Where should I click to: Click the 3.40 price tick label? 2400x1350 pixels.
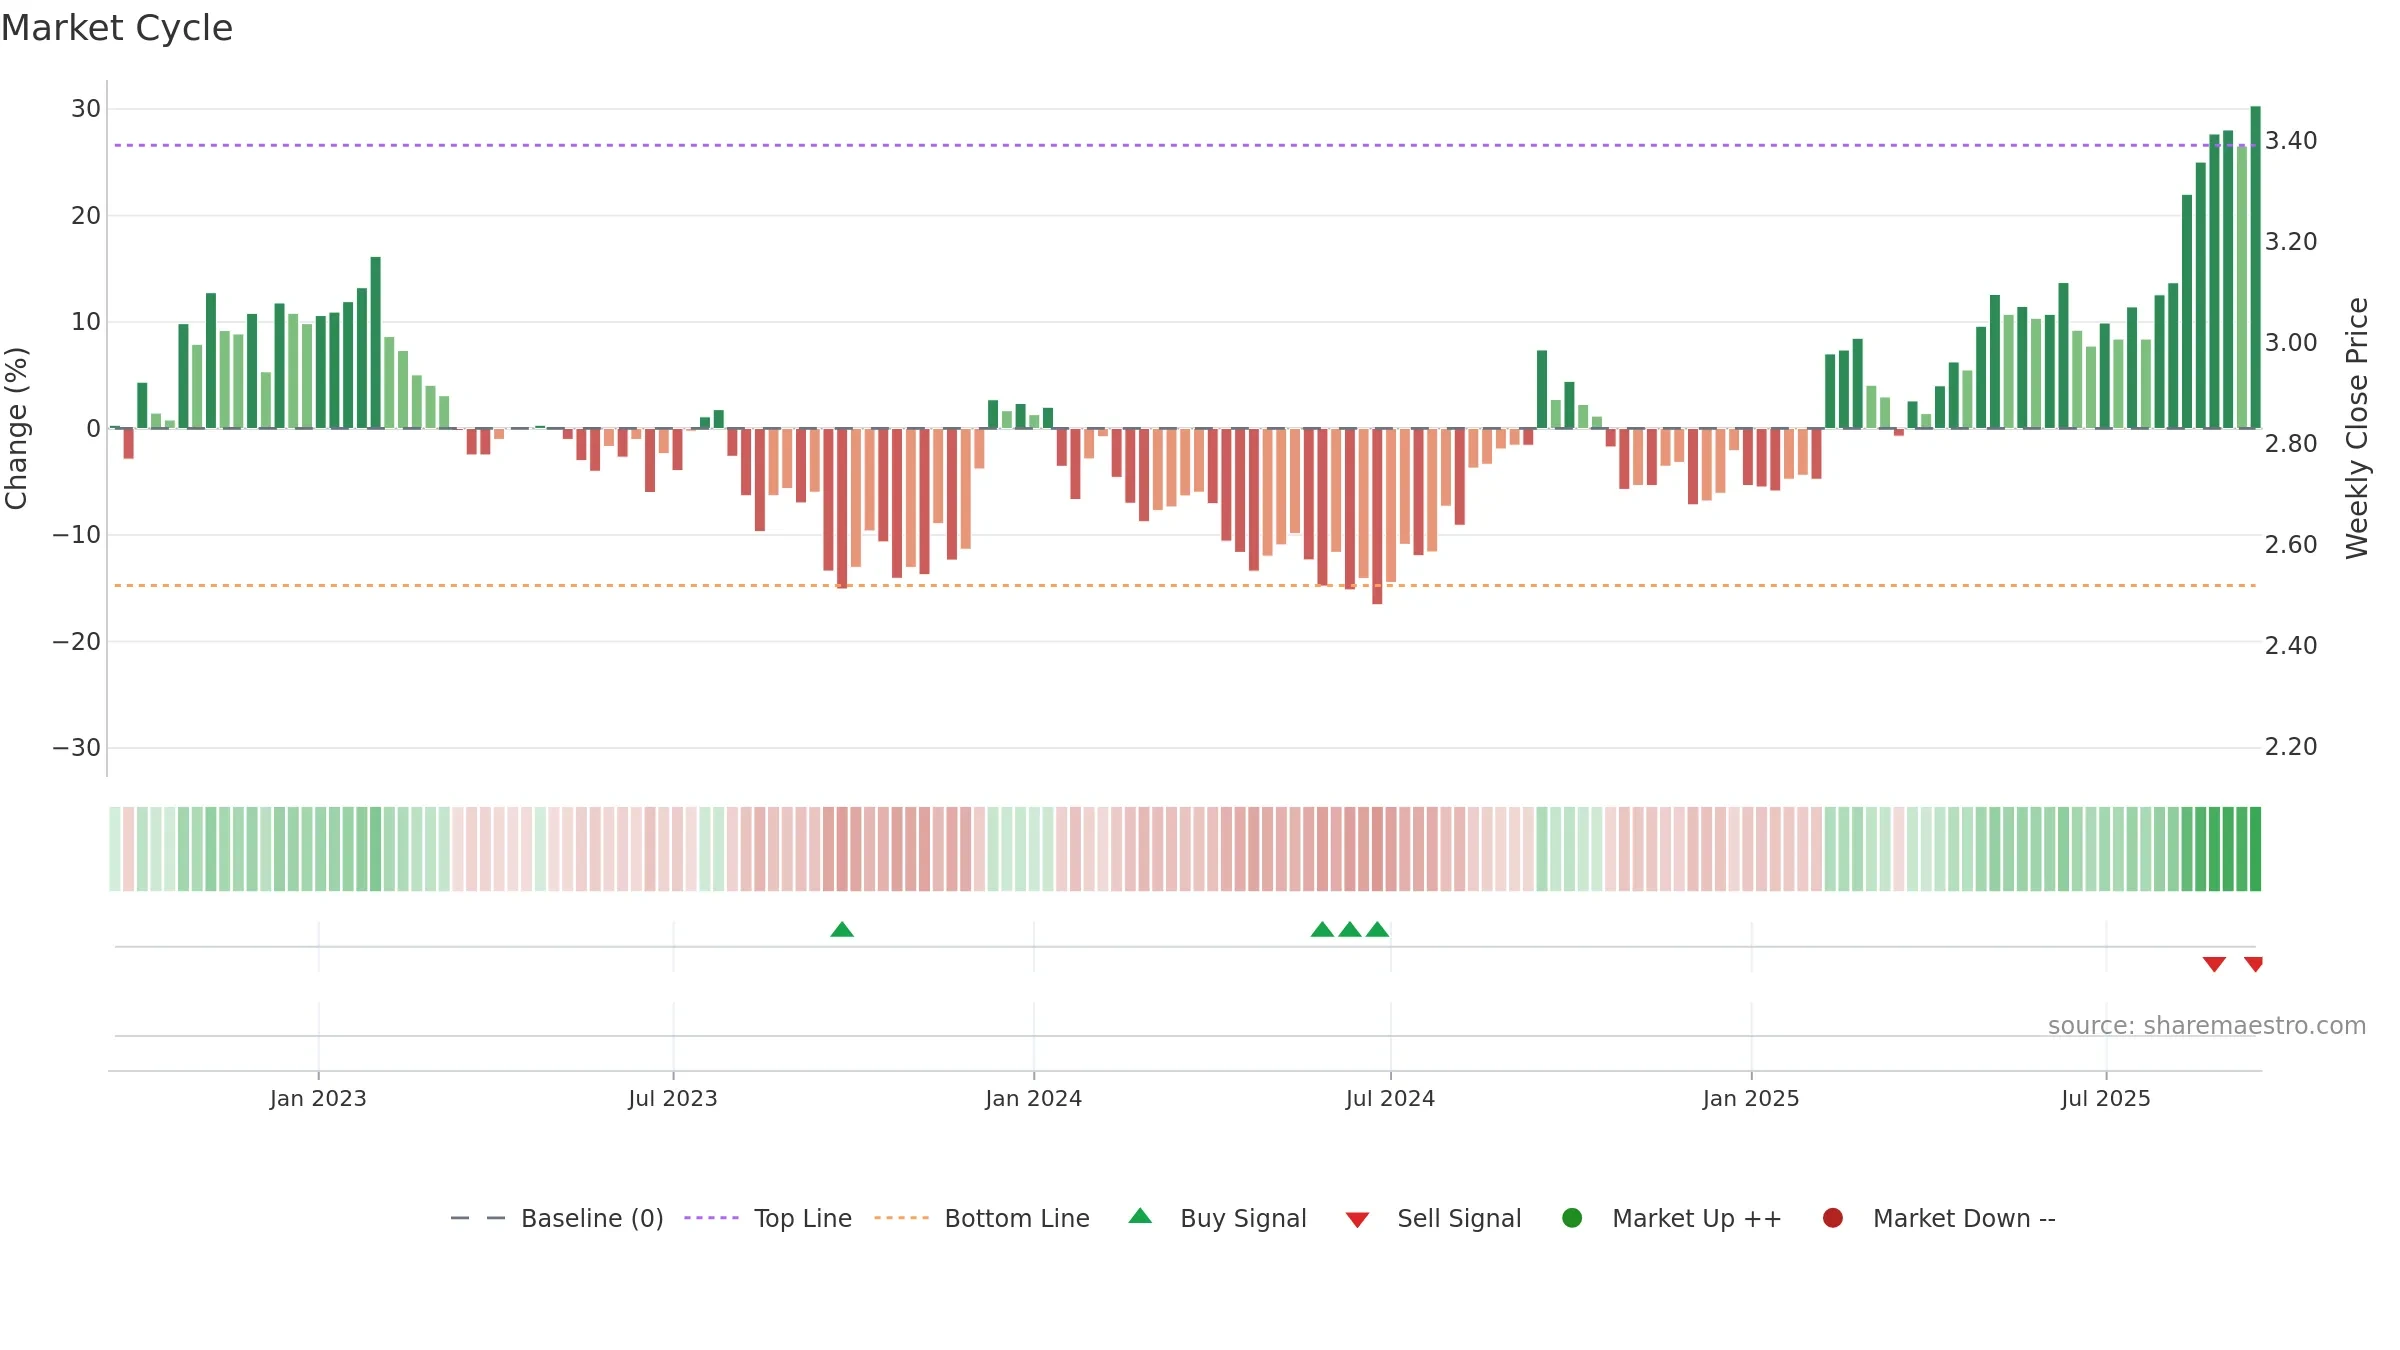point(2291,141)
